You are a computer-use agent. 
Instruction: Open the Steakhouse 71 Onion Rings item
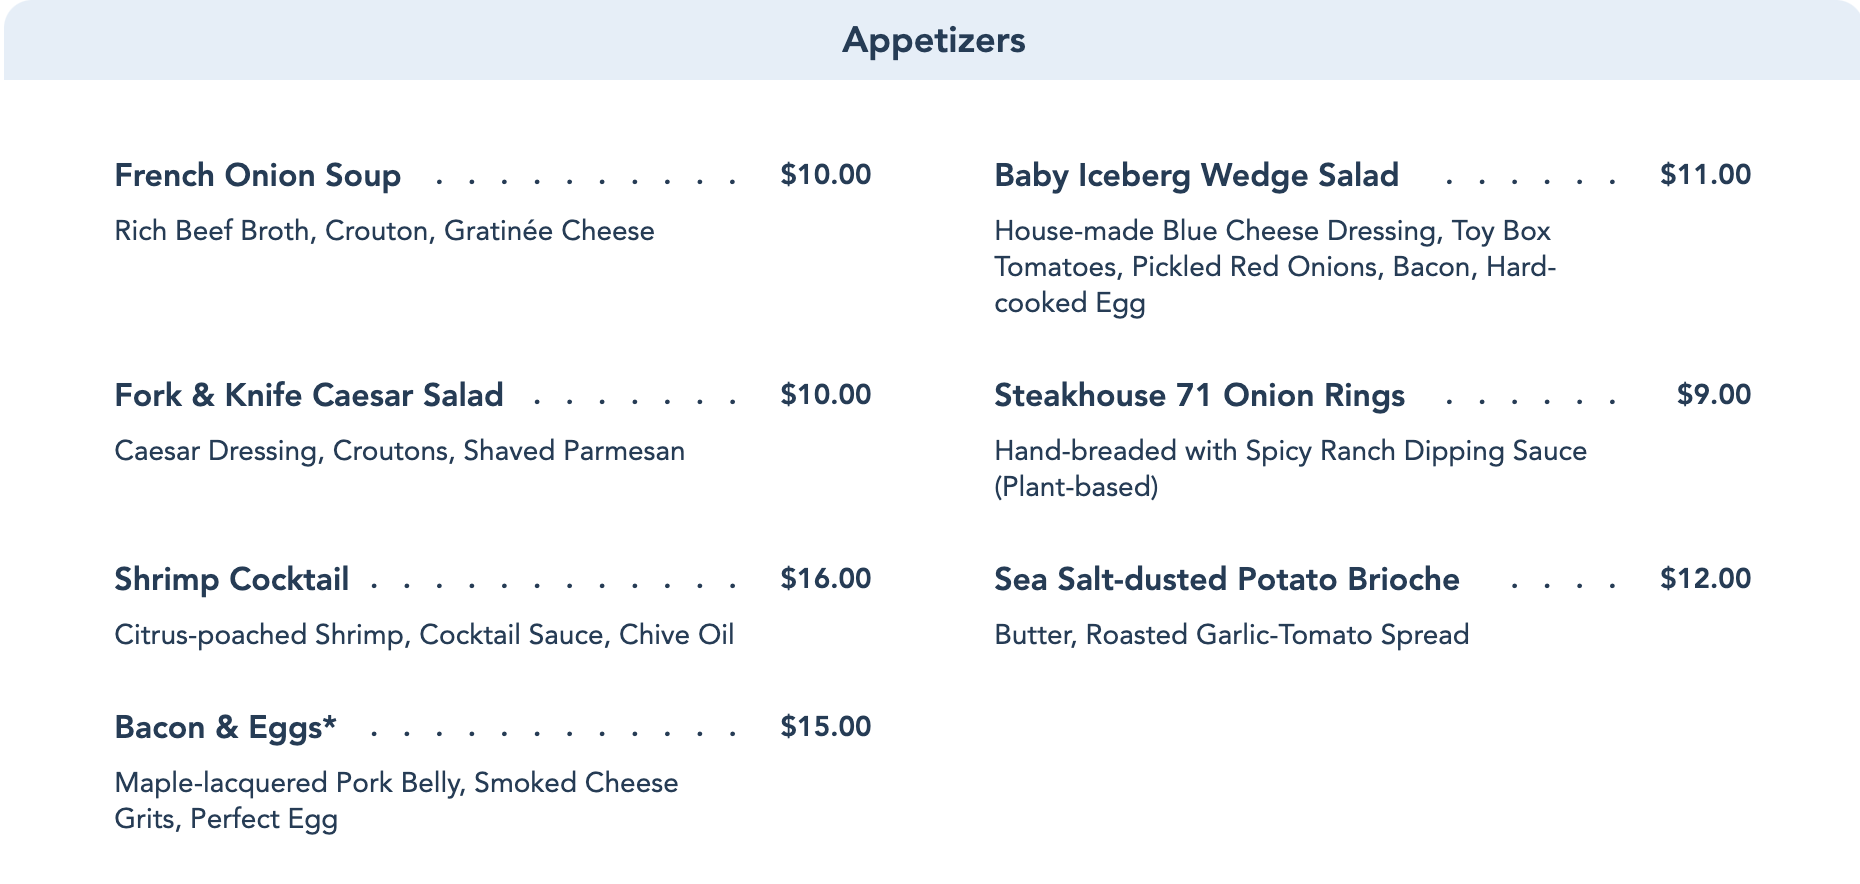1199,395
